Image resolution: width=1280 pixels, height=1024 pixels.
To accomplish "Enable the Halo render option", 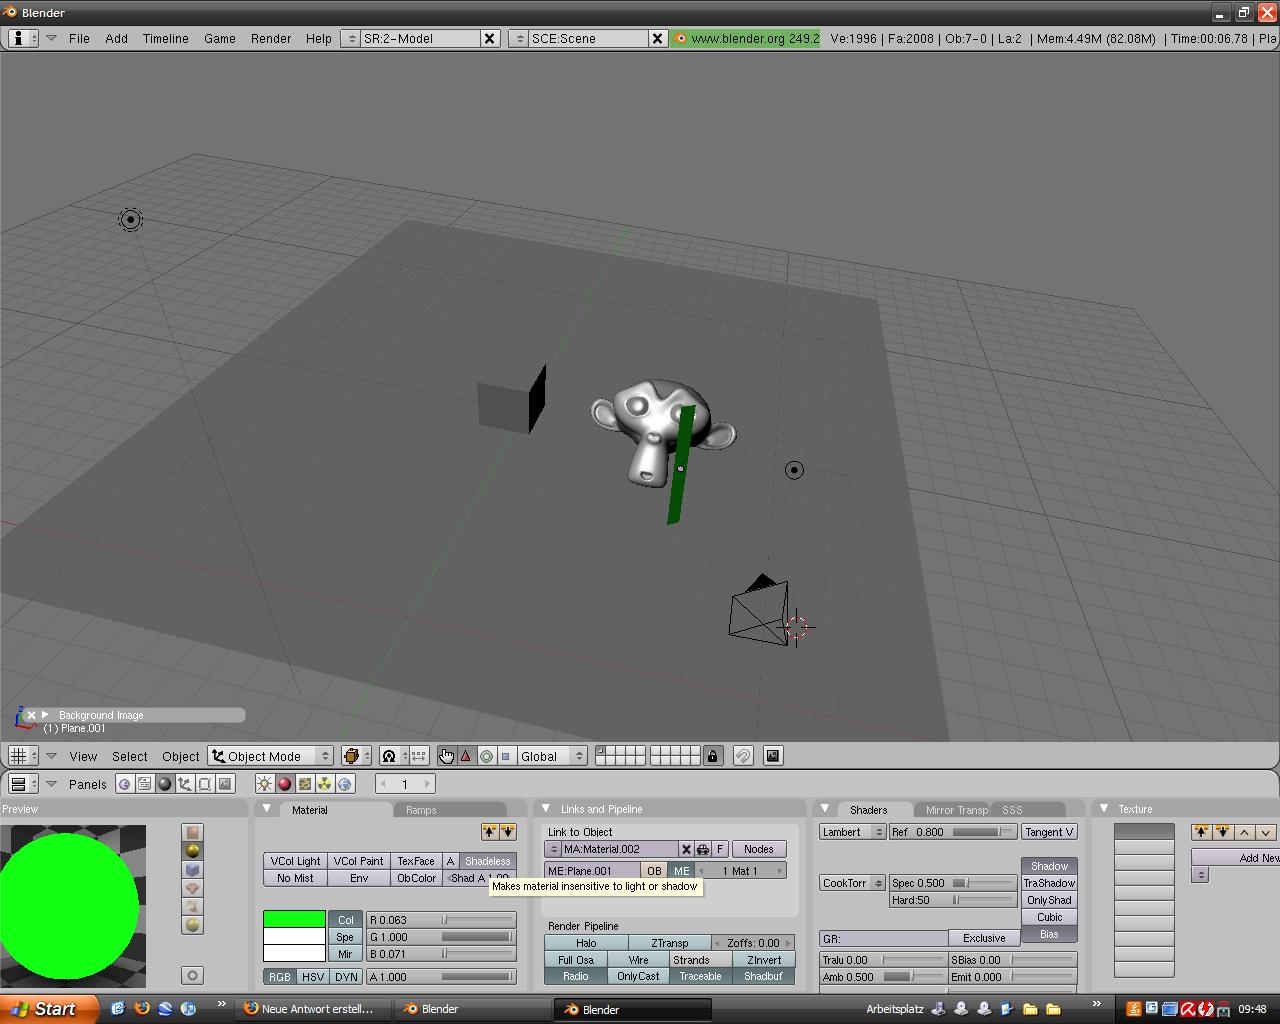I will coord(586,943).
